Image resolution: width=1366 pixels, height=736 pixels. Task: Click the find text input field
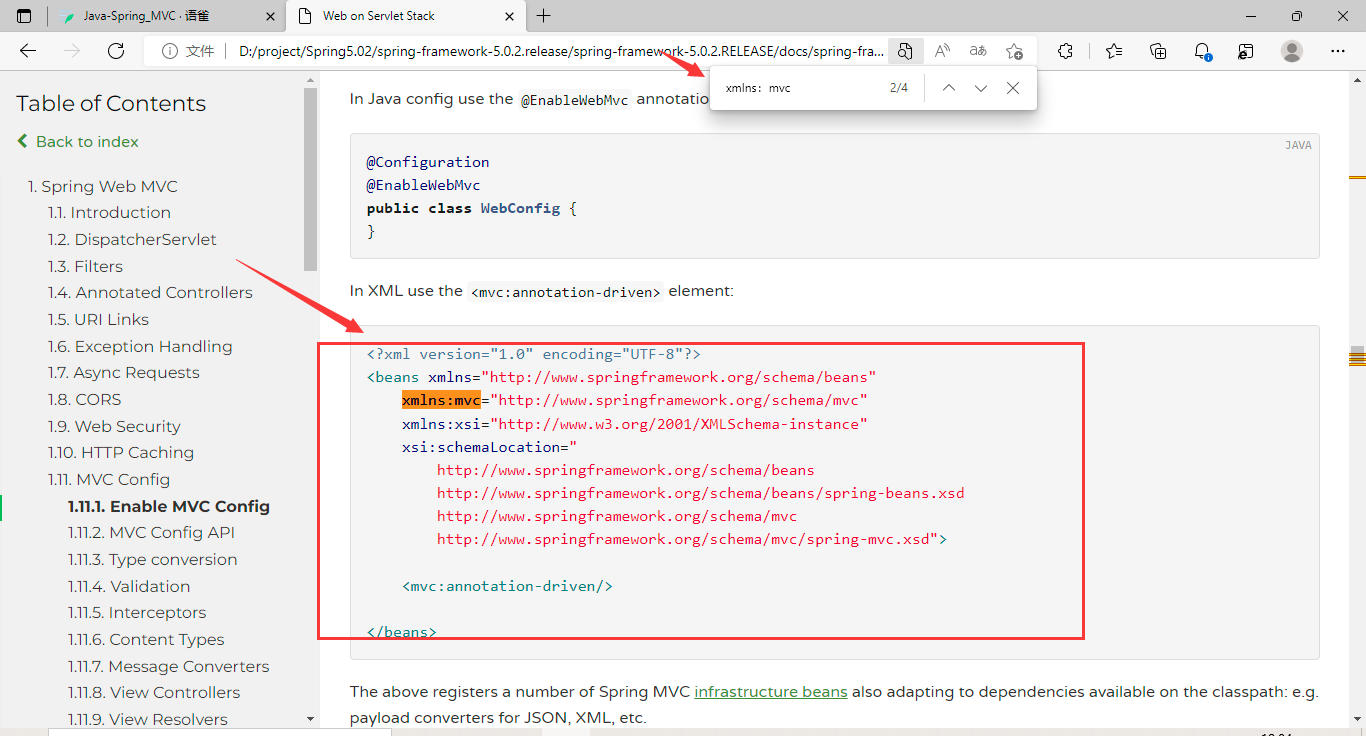pyautogui.click(x=800, y=88)
